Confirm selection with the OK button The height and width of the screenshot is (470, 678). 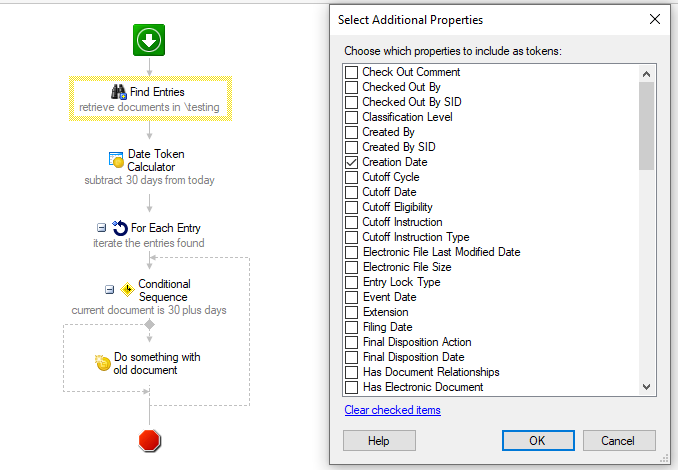point(538,441)
